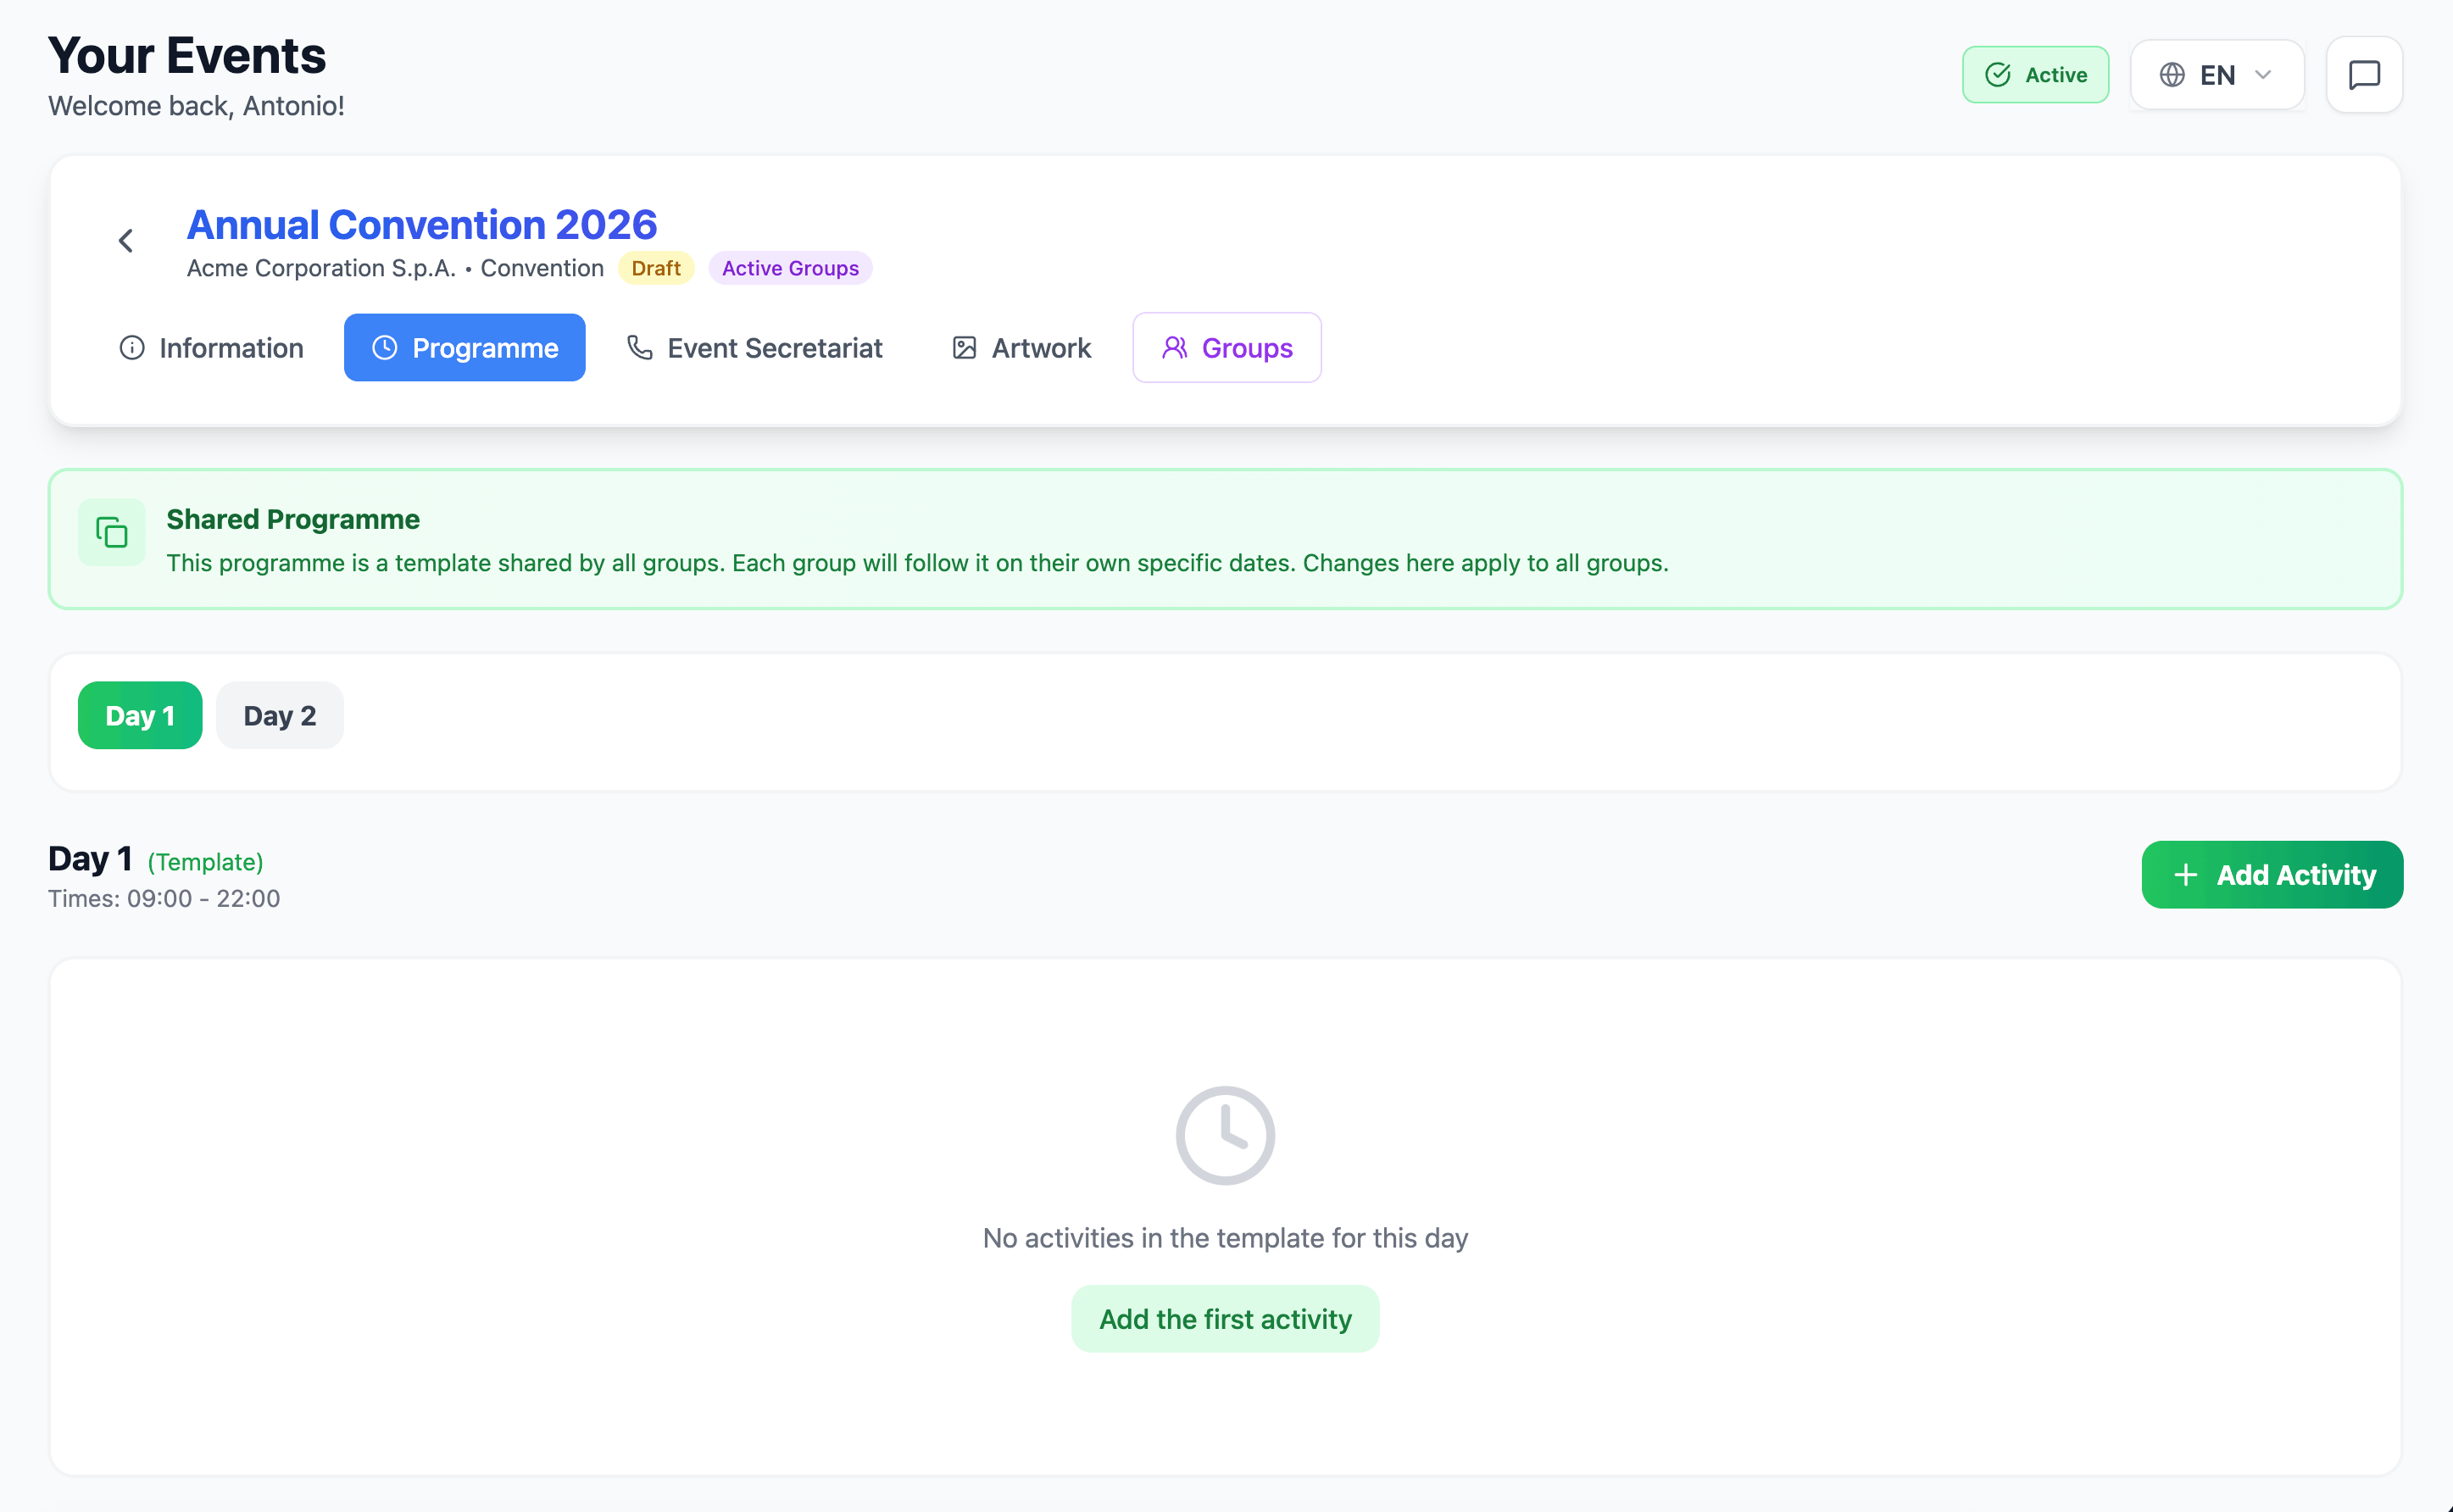Click the Active status badge
2453x1512 pixels.
[x=2035, y=75]
